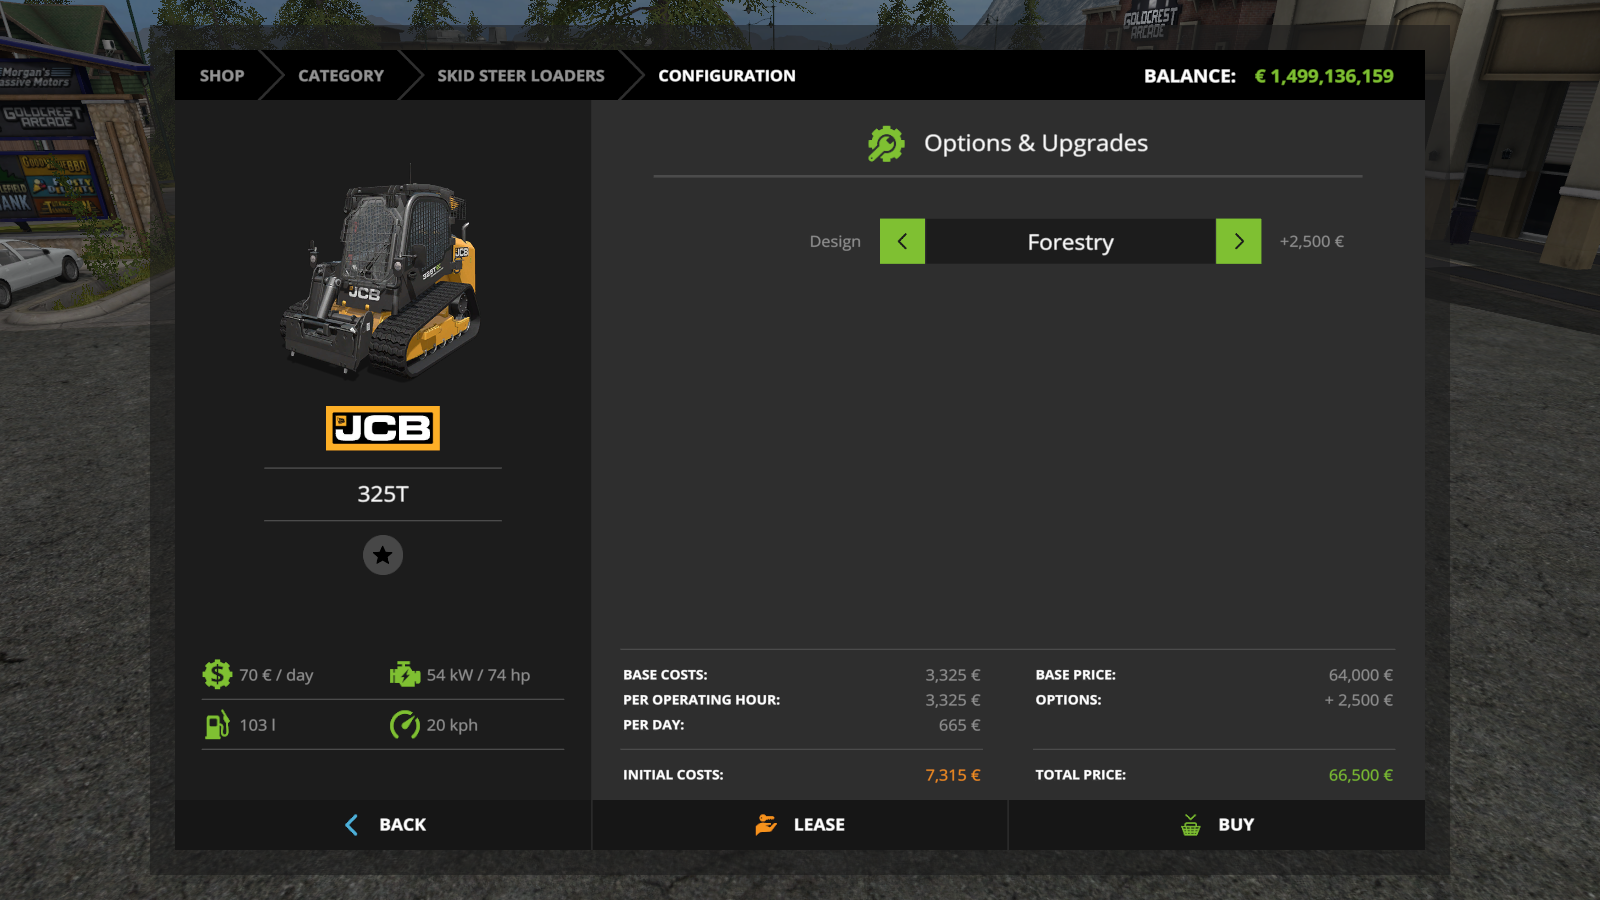Viewport: 1600px width, 900px height.
Task: Click the engine power icon
Action: (404, 675)
